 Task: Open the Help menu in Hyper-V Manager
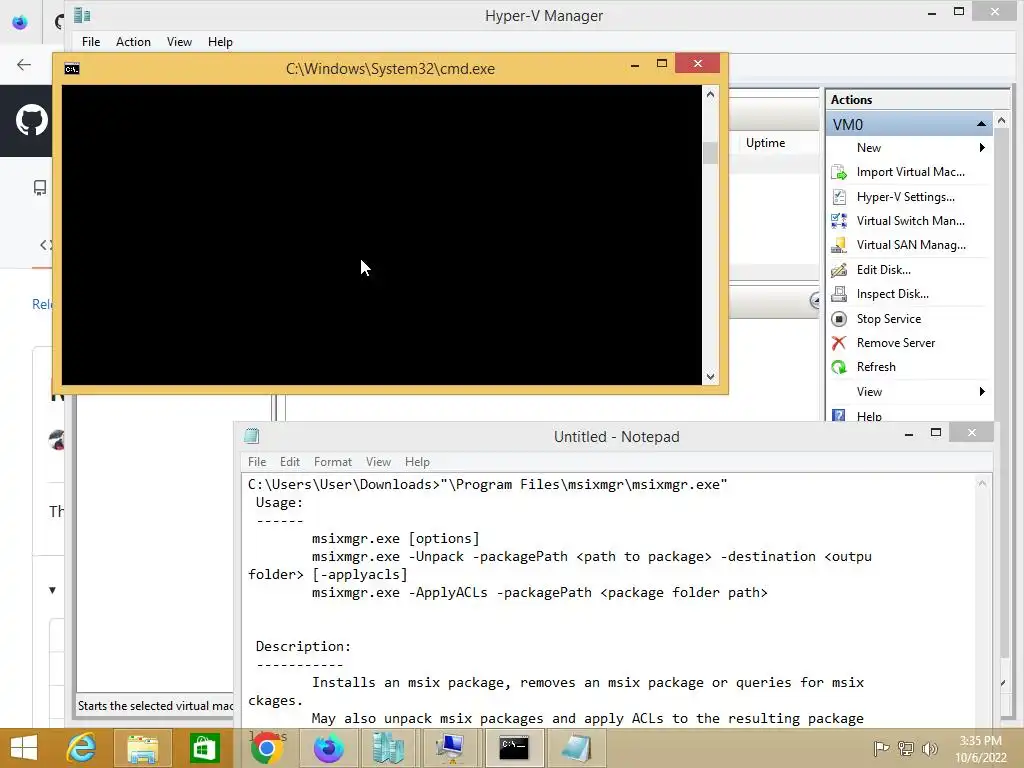220,42
